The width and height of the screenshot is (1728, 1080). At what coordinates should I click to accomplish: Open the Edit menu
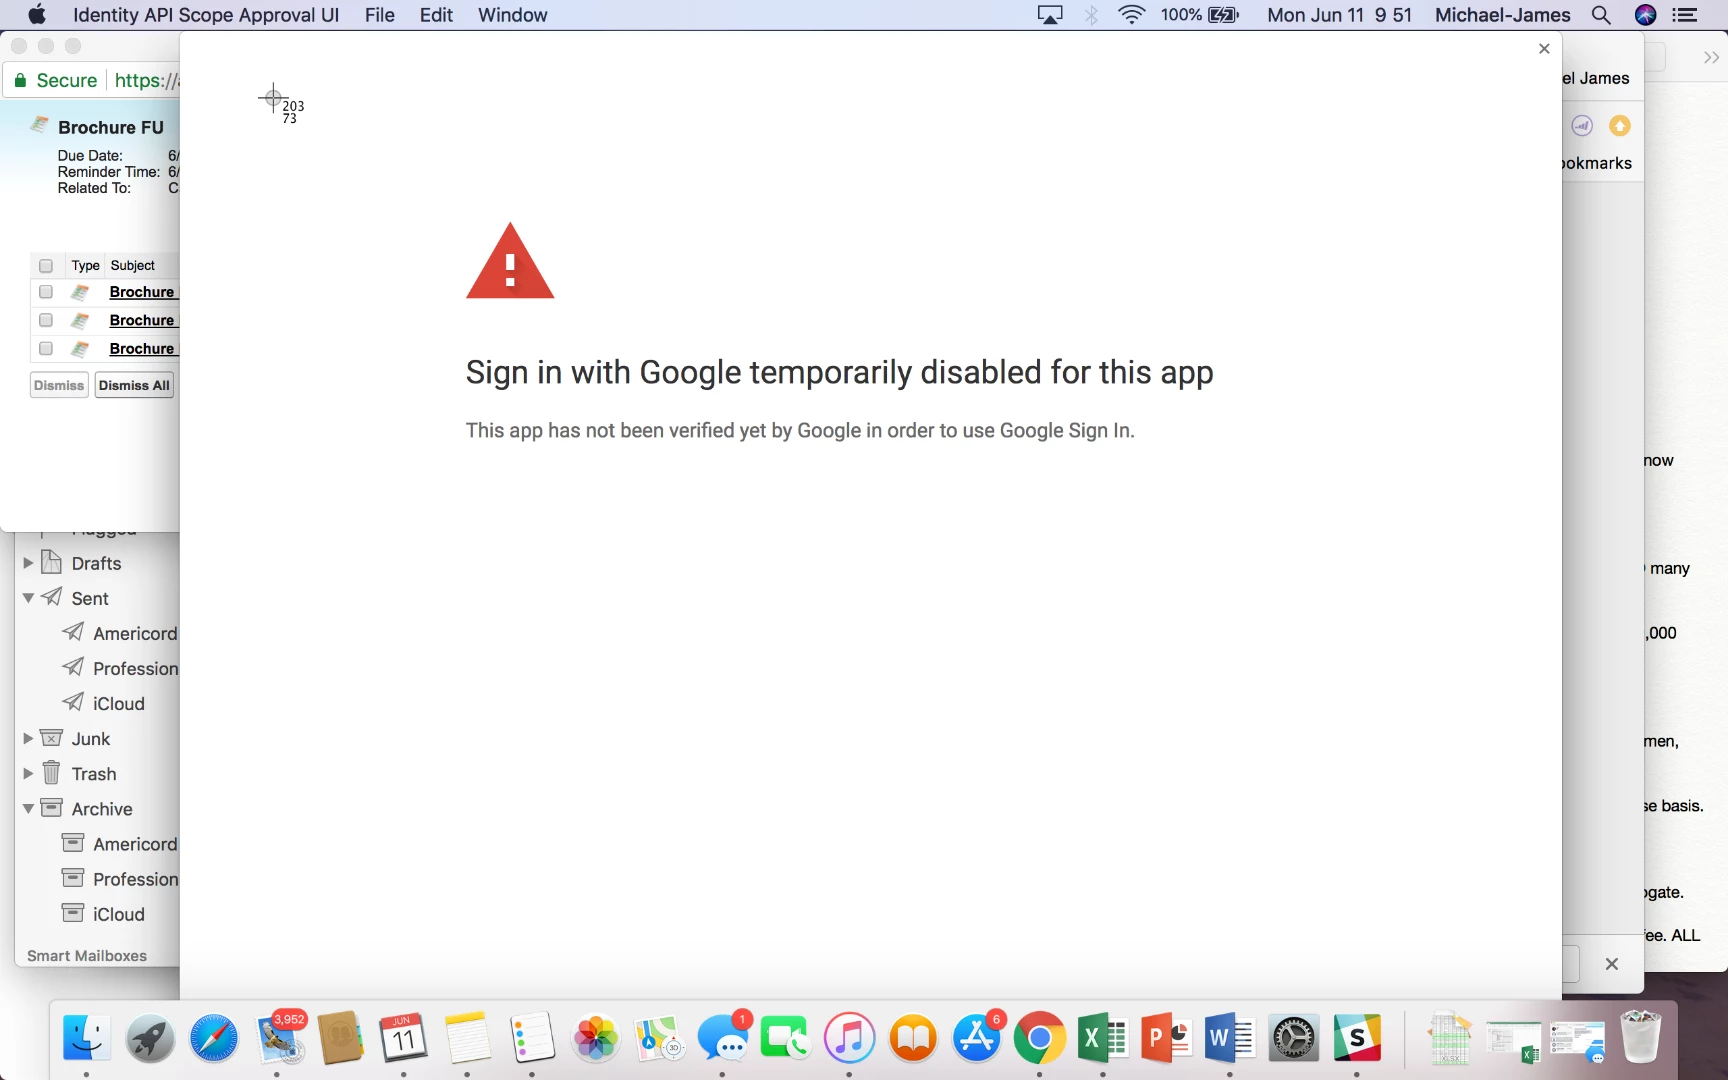[x=436, y=15]
